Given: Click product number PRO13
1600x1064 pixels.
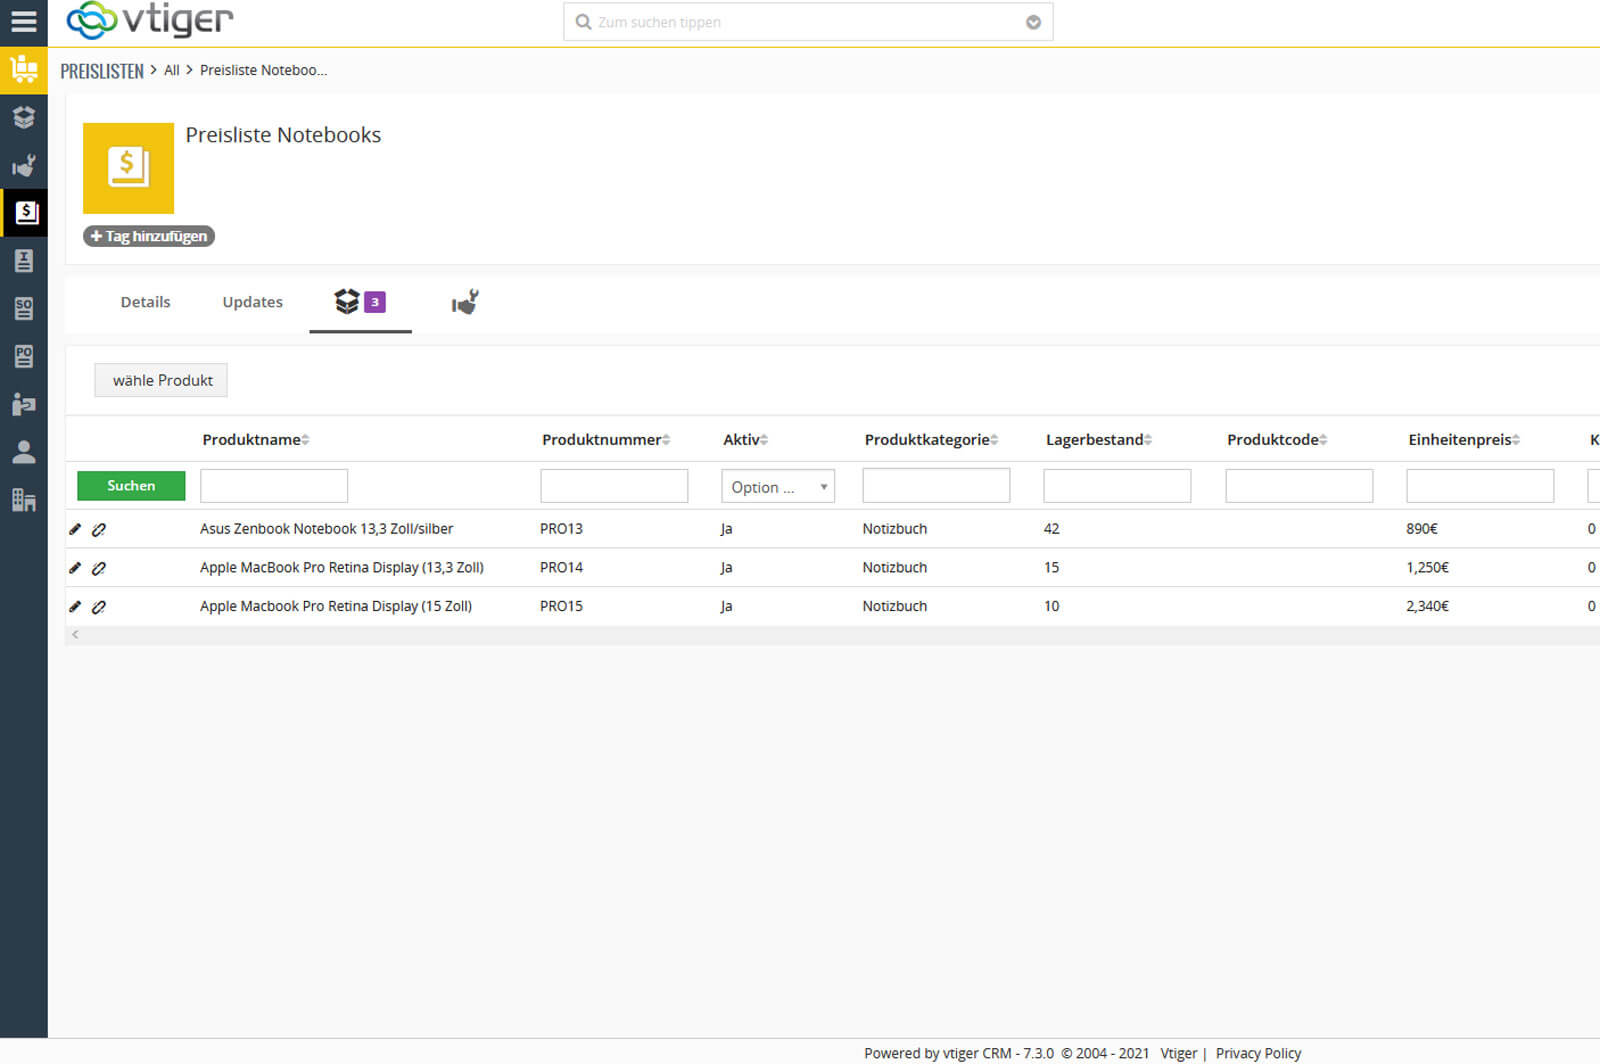Looking at the screenshot, I should click(561, 529).
